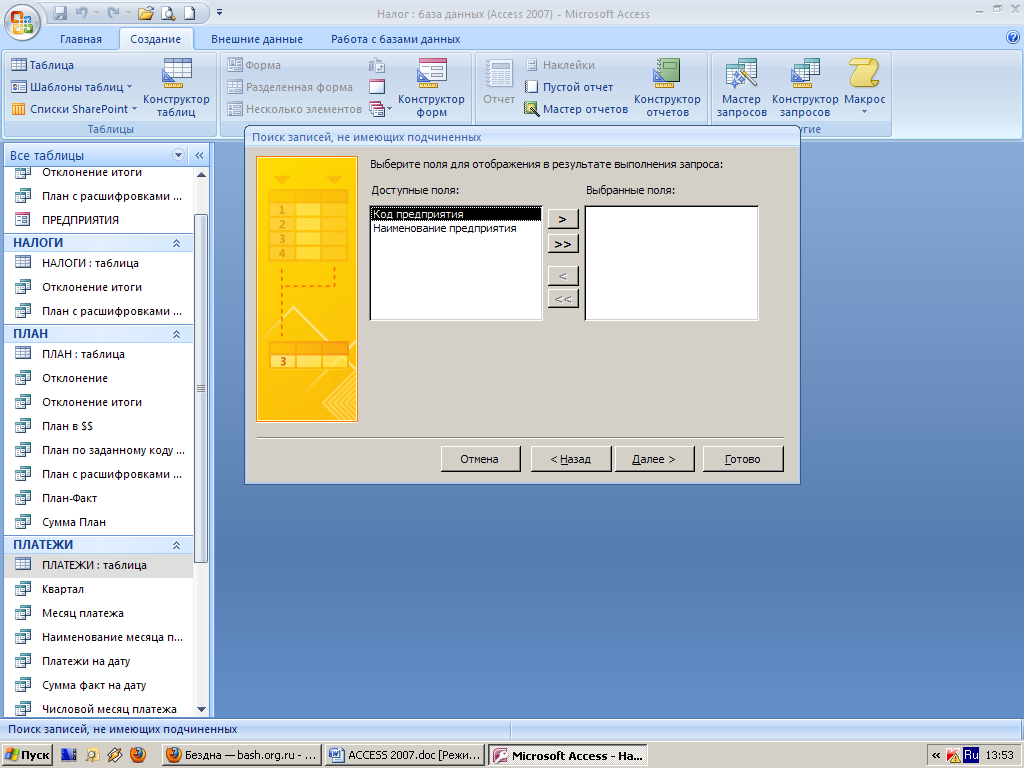Collapse the ПЛАН group
The image size is (1024, 768).
click(x=176, y=334)
